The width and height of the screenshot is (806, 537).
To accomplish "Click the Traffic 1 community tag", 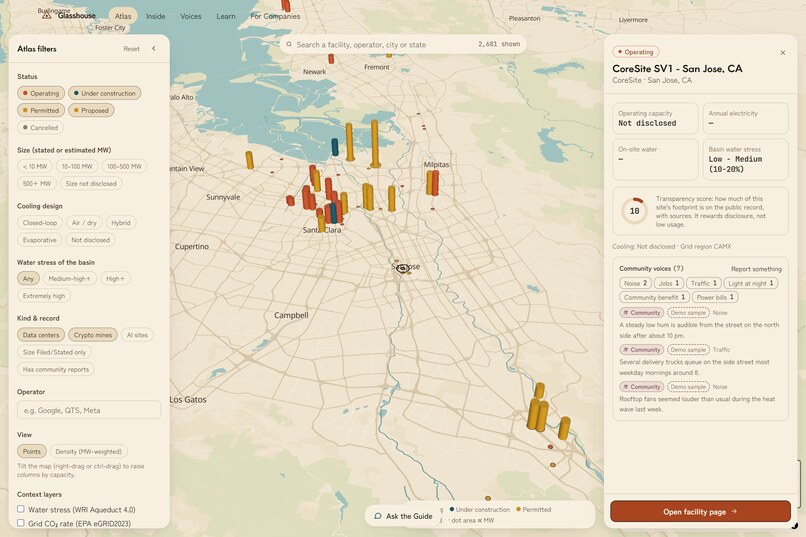I will tap(704, 283).
